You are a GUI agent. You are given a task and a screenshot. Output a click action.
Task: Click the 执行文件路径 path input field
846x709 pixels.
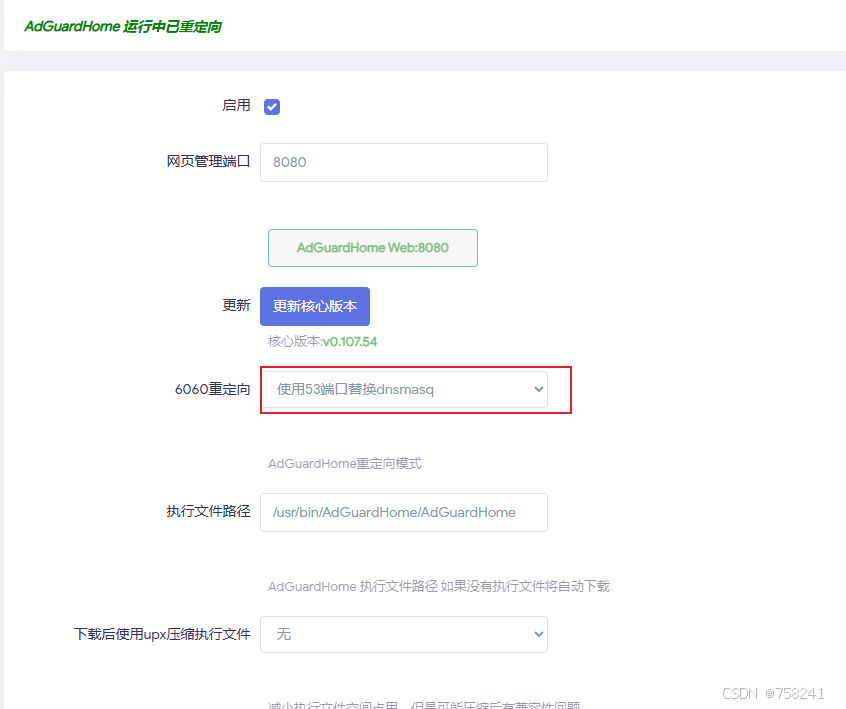(x=404, y=512)
